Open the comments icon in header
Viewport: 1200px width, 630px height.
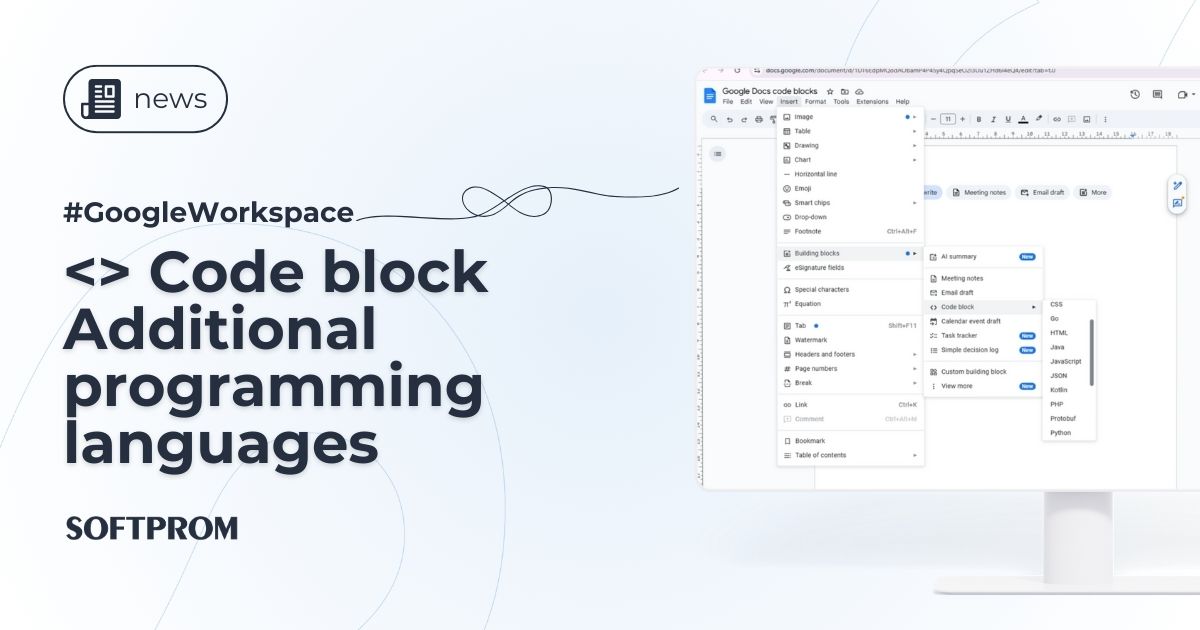(1157, 94)
